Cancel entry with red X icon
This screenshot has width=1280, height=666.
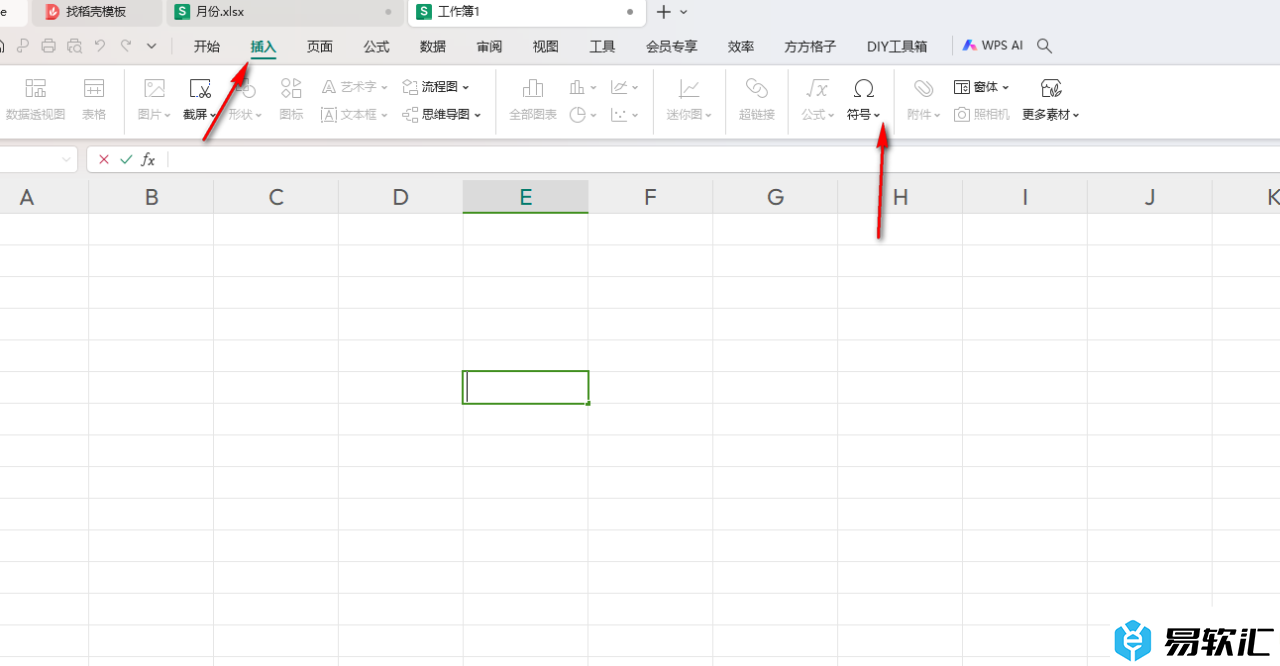coord(104,160)
